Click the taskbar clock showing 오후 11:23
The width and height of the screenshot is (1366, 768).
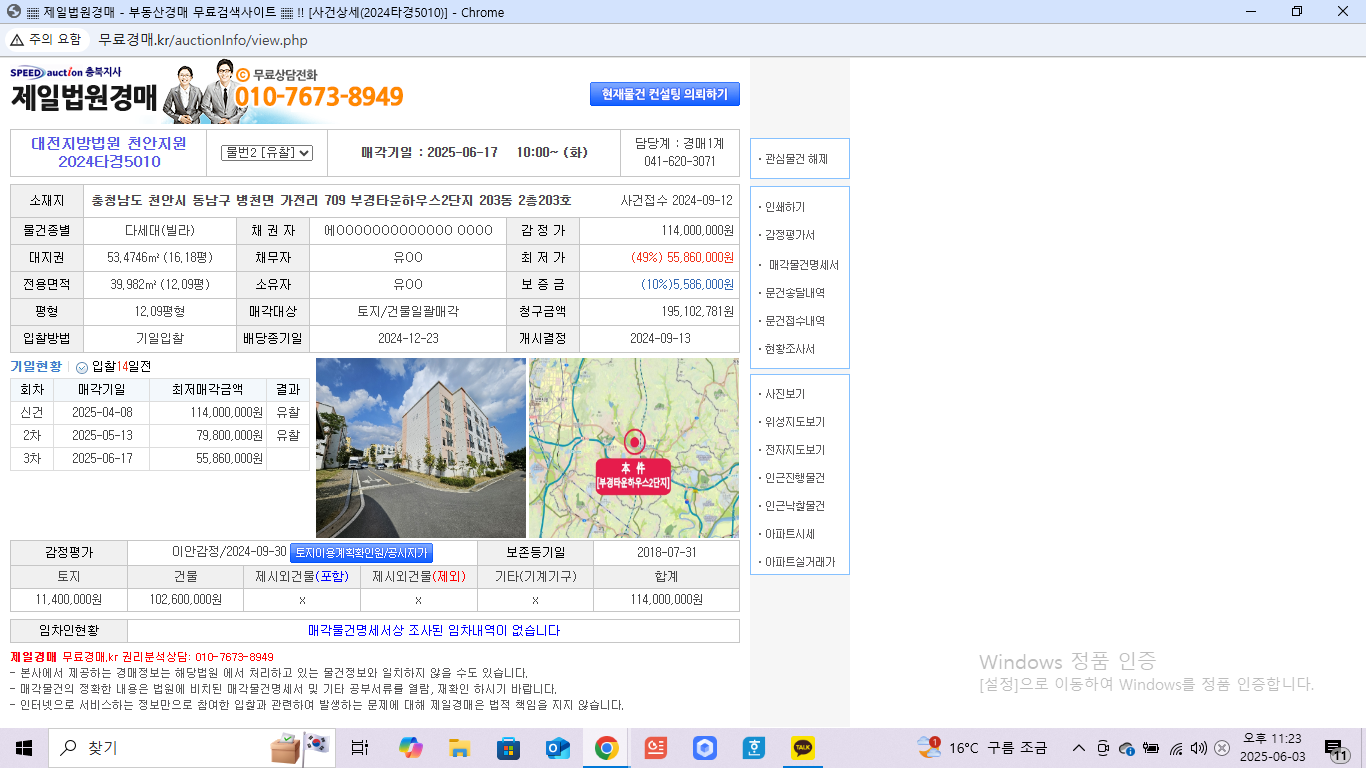click(1272, 747)
